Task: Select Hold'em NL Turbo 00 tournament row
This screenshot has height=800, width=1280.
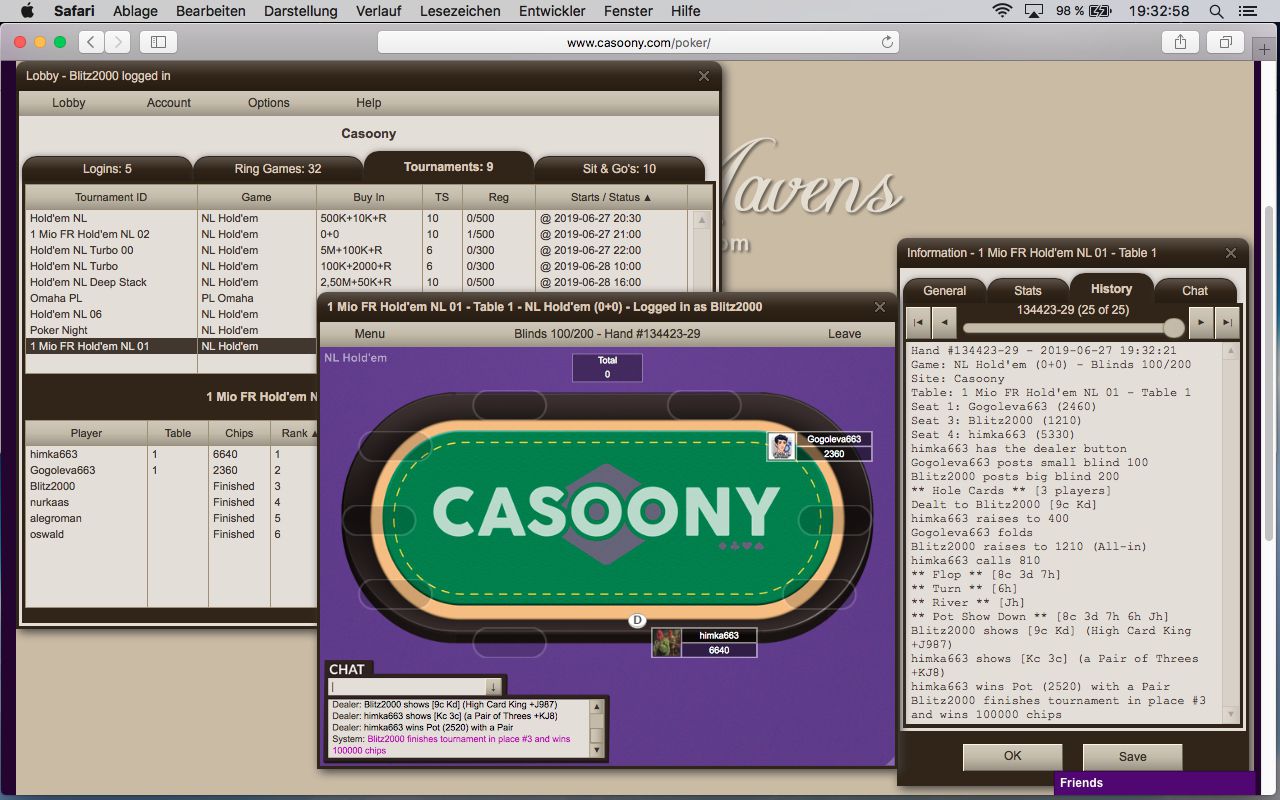Action: (x=358, y=250)
